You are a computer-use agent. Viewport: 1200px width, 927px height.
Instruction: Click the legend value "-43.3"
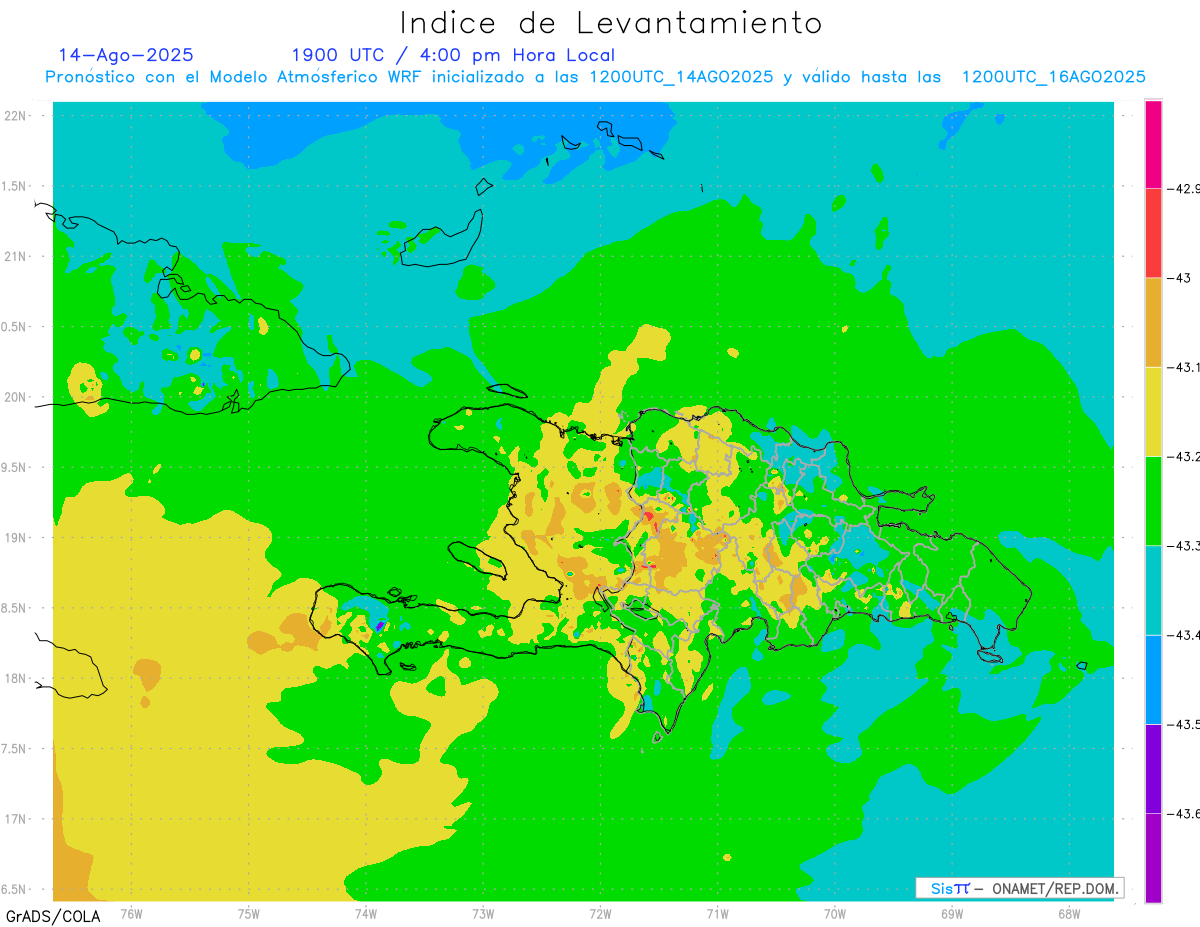click(x=1184, y=545)
